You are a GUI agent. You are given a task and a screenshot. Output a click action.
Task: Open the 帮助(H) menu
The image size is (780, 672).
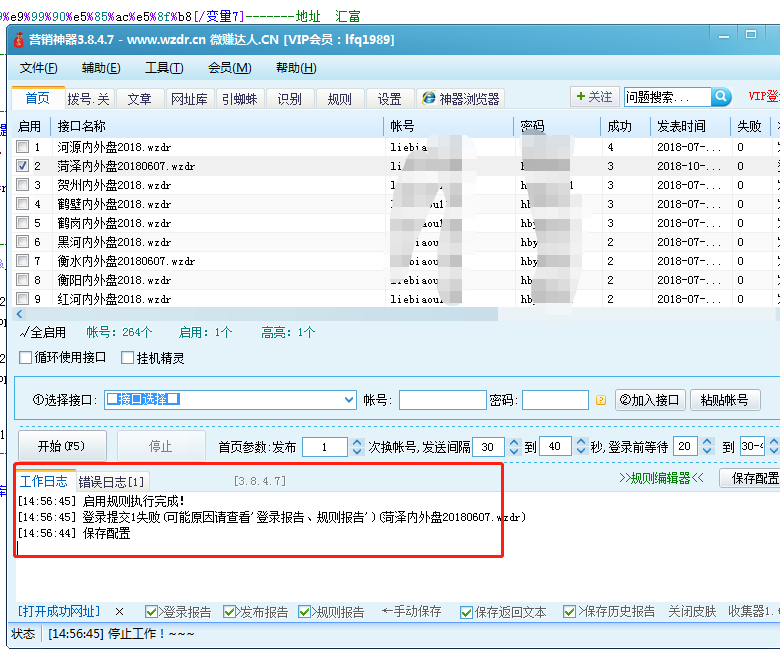coord(296,68)
